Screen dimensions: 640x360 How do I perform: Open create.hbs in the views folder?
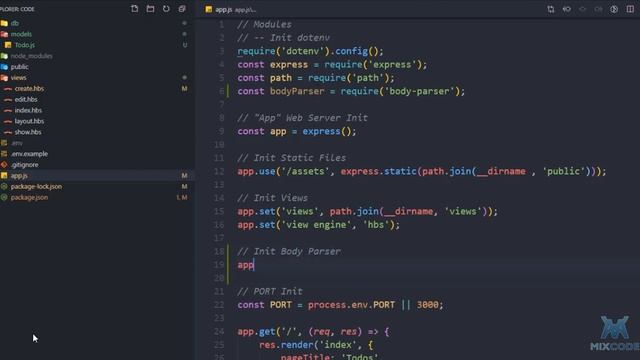pos(29,89)
